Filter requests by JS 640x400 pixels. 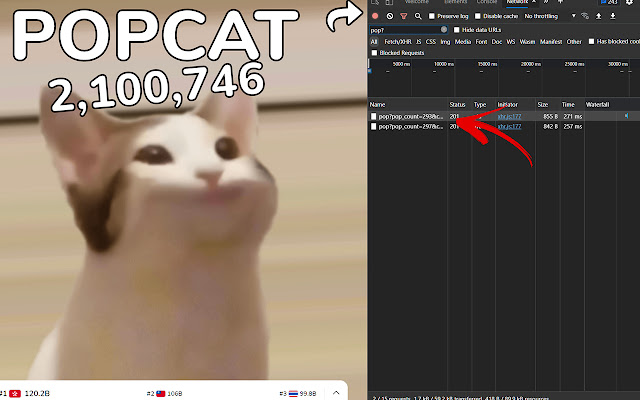click(418, 42)
